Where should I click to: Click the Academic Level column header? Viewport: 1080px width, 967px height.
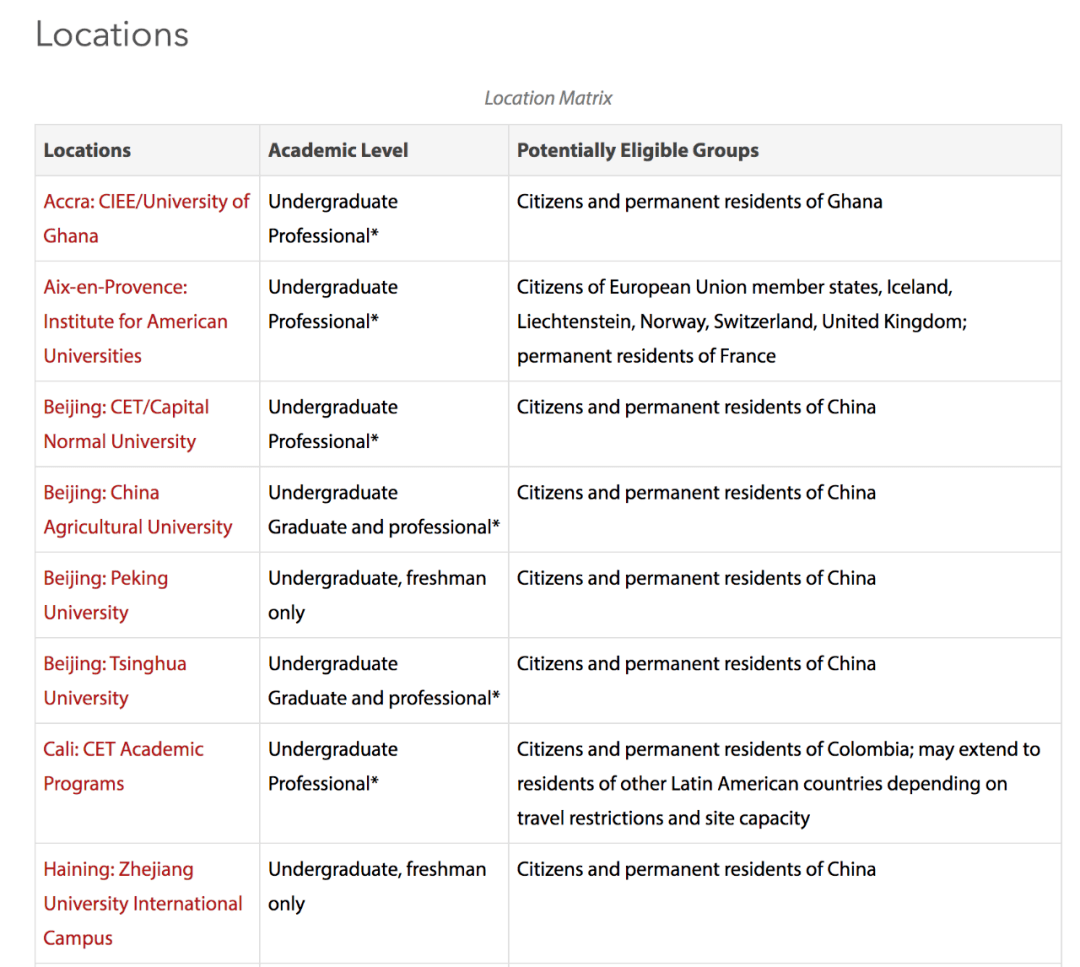click(x=338, y=150)
